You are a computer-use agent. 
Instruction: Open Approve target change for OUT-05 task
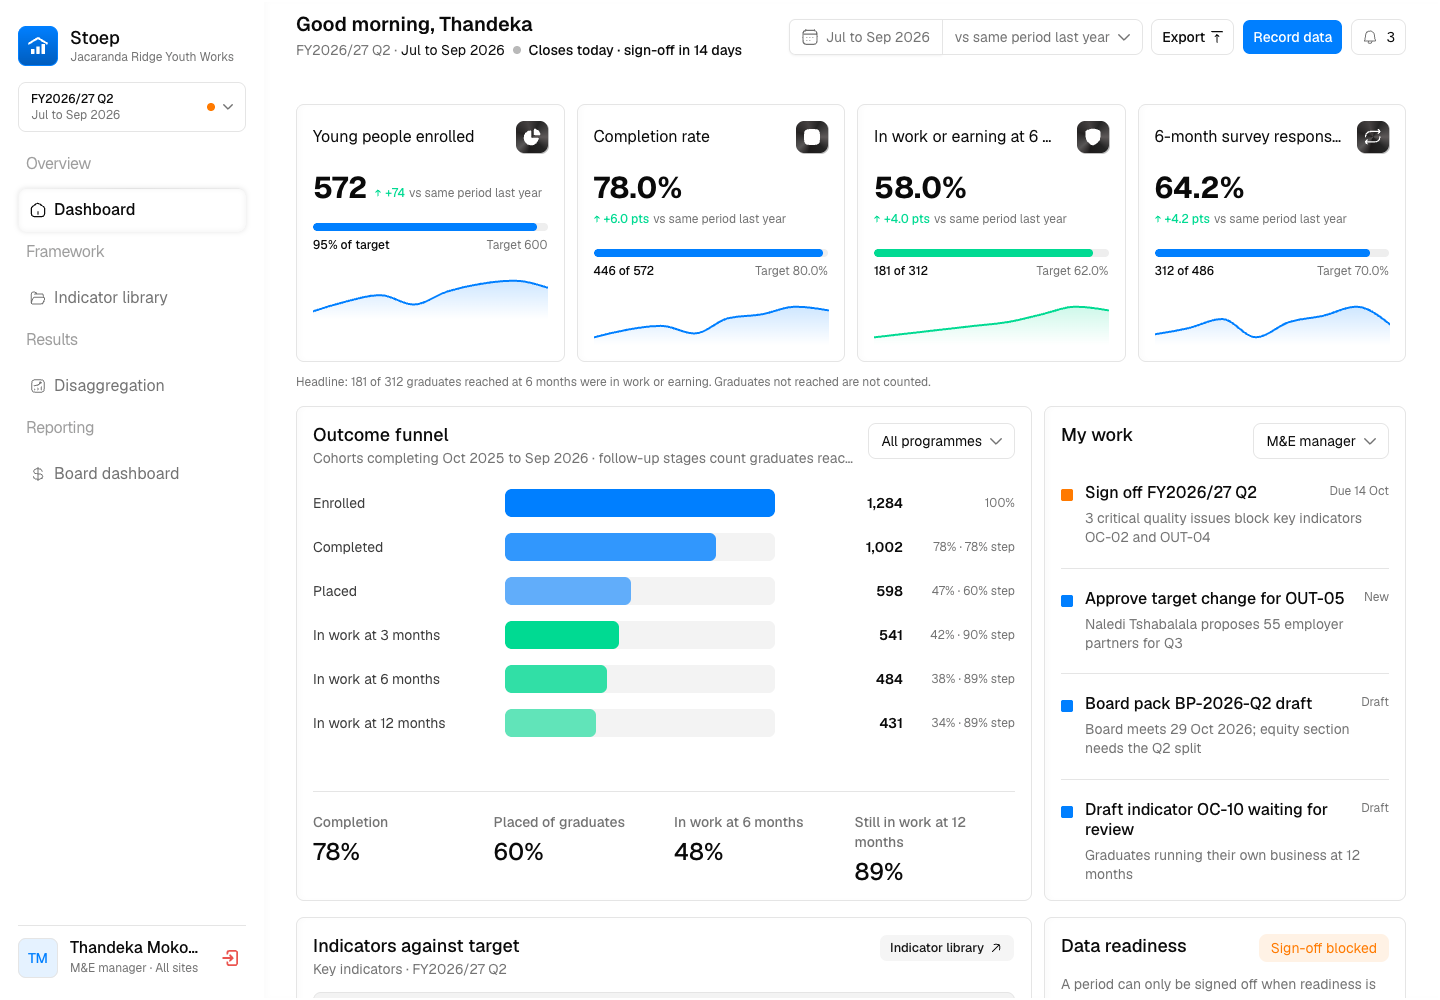coord(1225,620)
